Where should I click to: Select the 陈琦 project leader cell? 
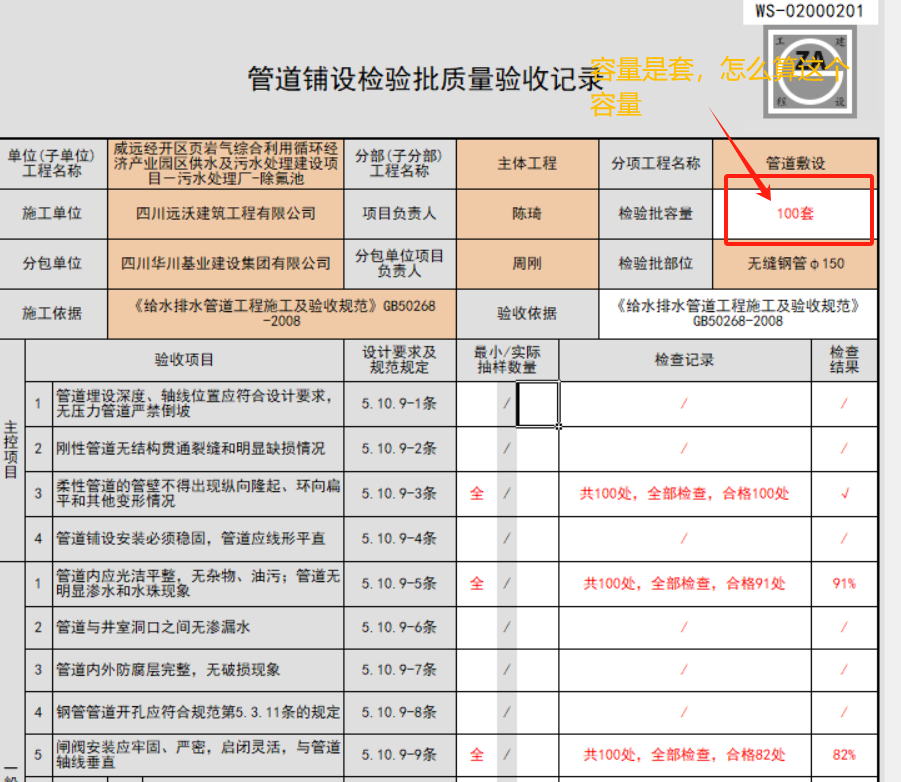527,214
